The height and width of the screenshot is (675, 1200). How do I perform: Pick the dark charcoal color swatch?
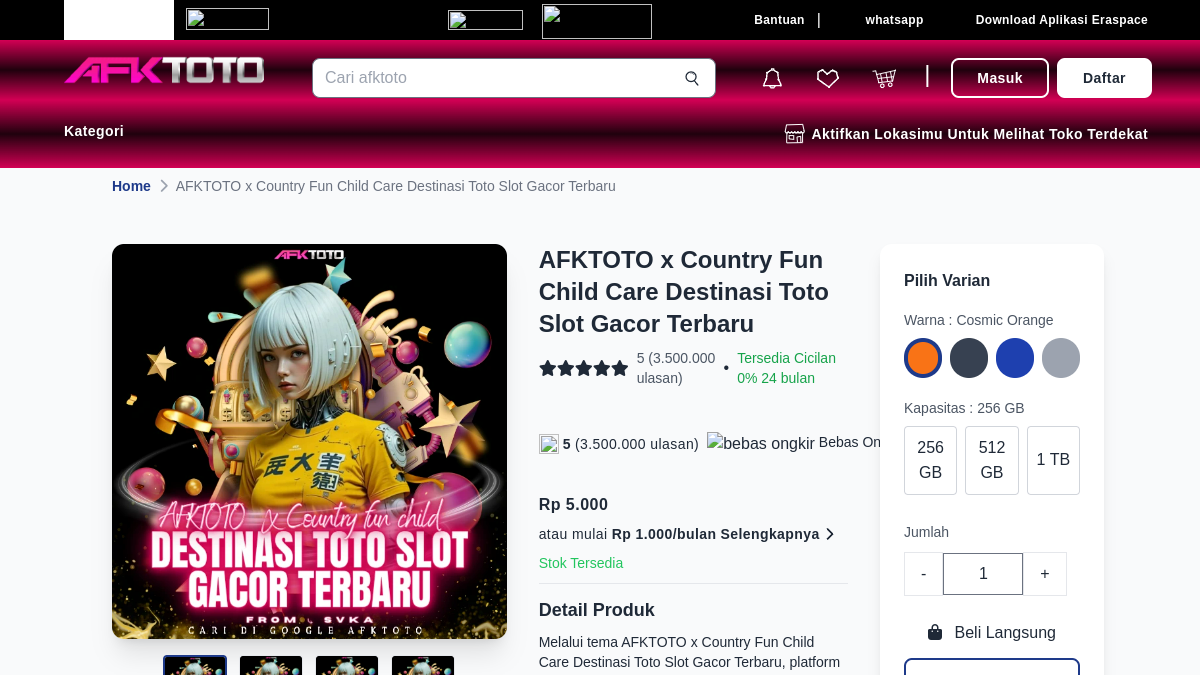969,358
